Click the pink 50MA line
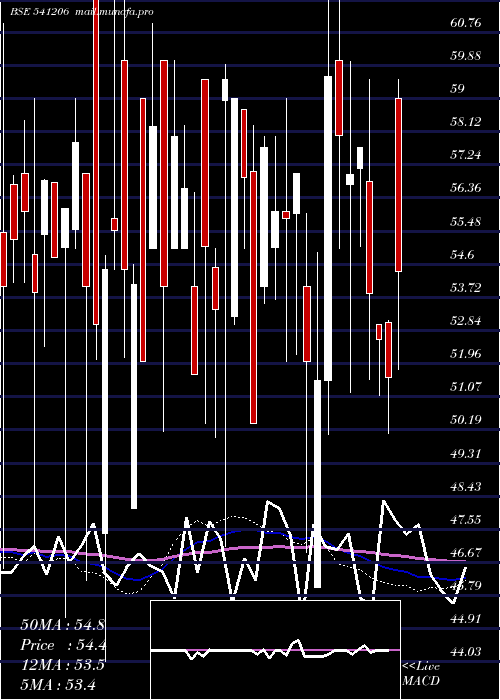500x700 pixels. click(232, 549)
